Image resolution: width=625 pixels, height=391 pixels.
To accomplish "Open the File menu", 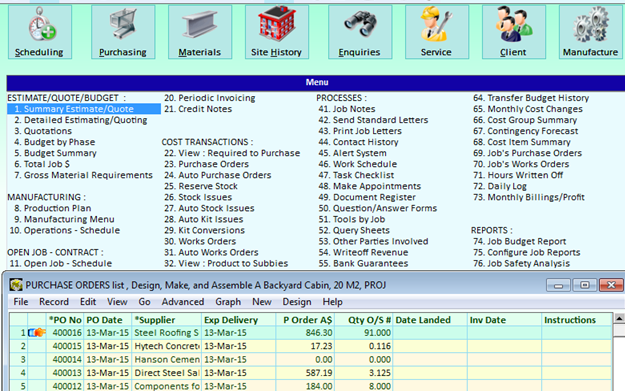I will tap(21, 302).
